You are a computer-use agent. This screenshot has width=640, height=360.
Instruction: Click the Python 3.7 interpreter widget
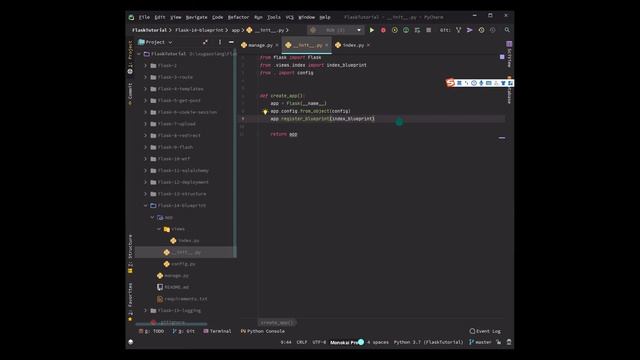coord(428,342)
